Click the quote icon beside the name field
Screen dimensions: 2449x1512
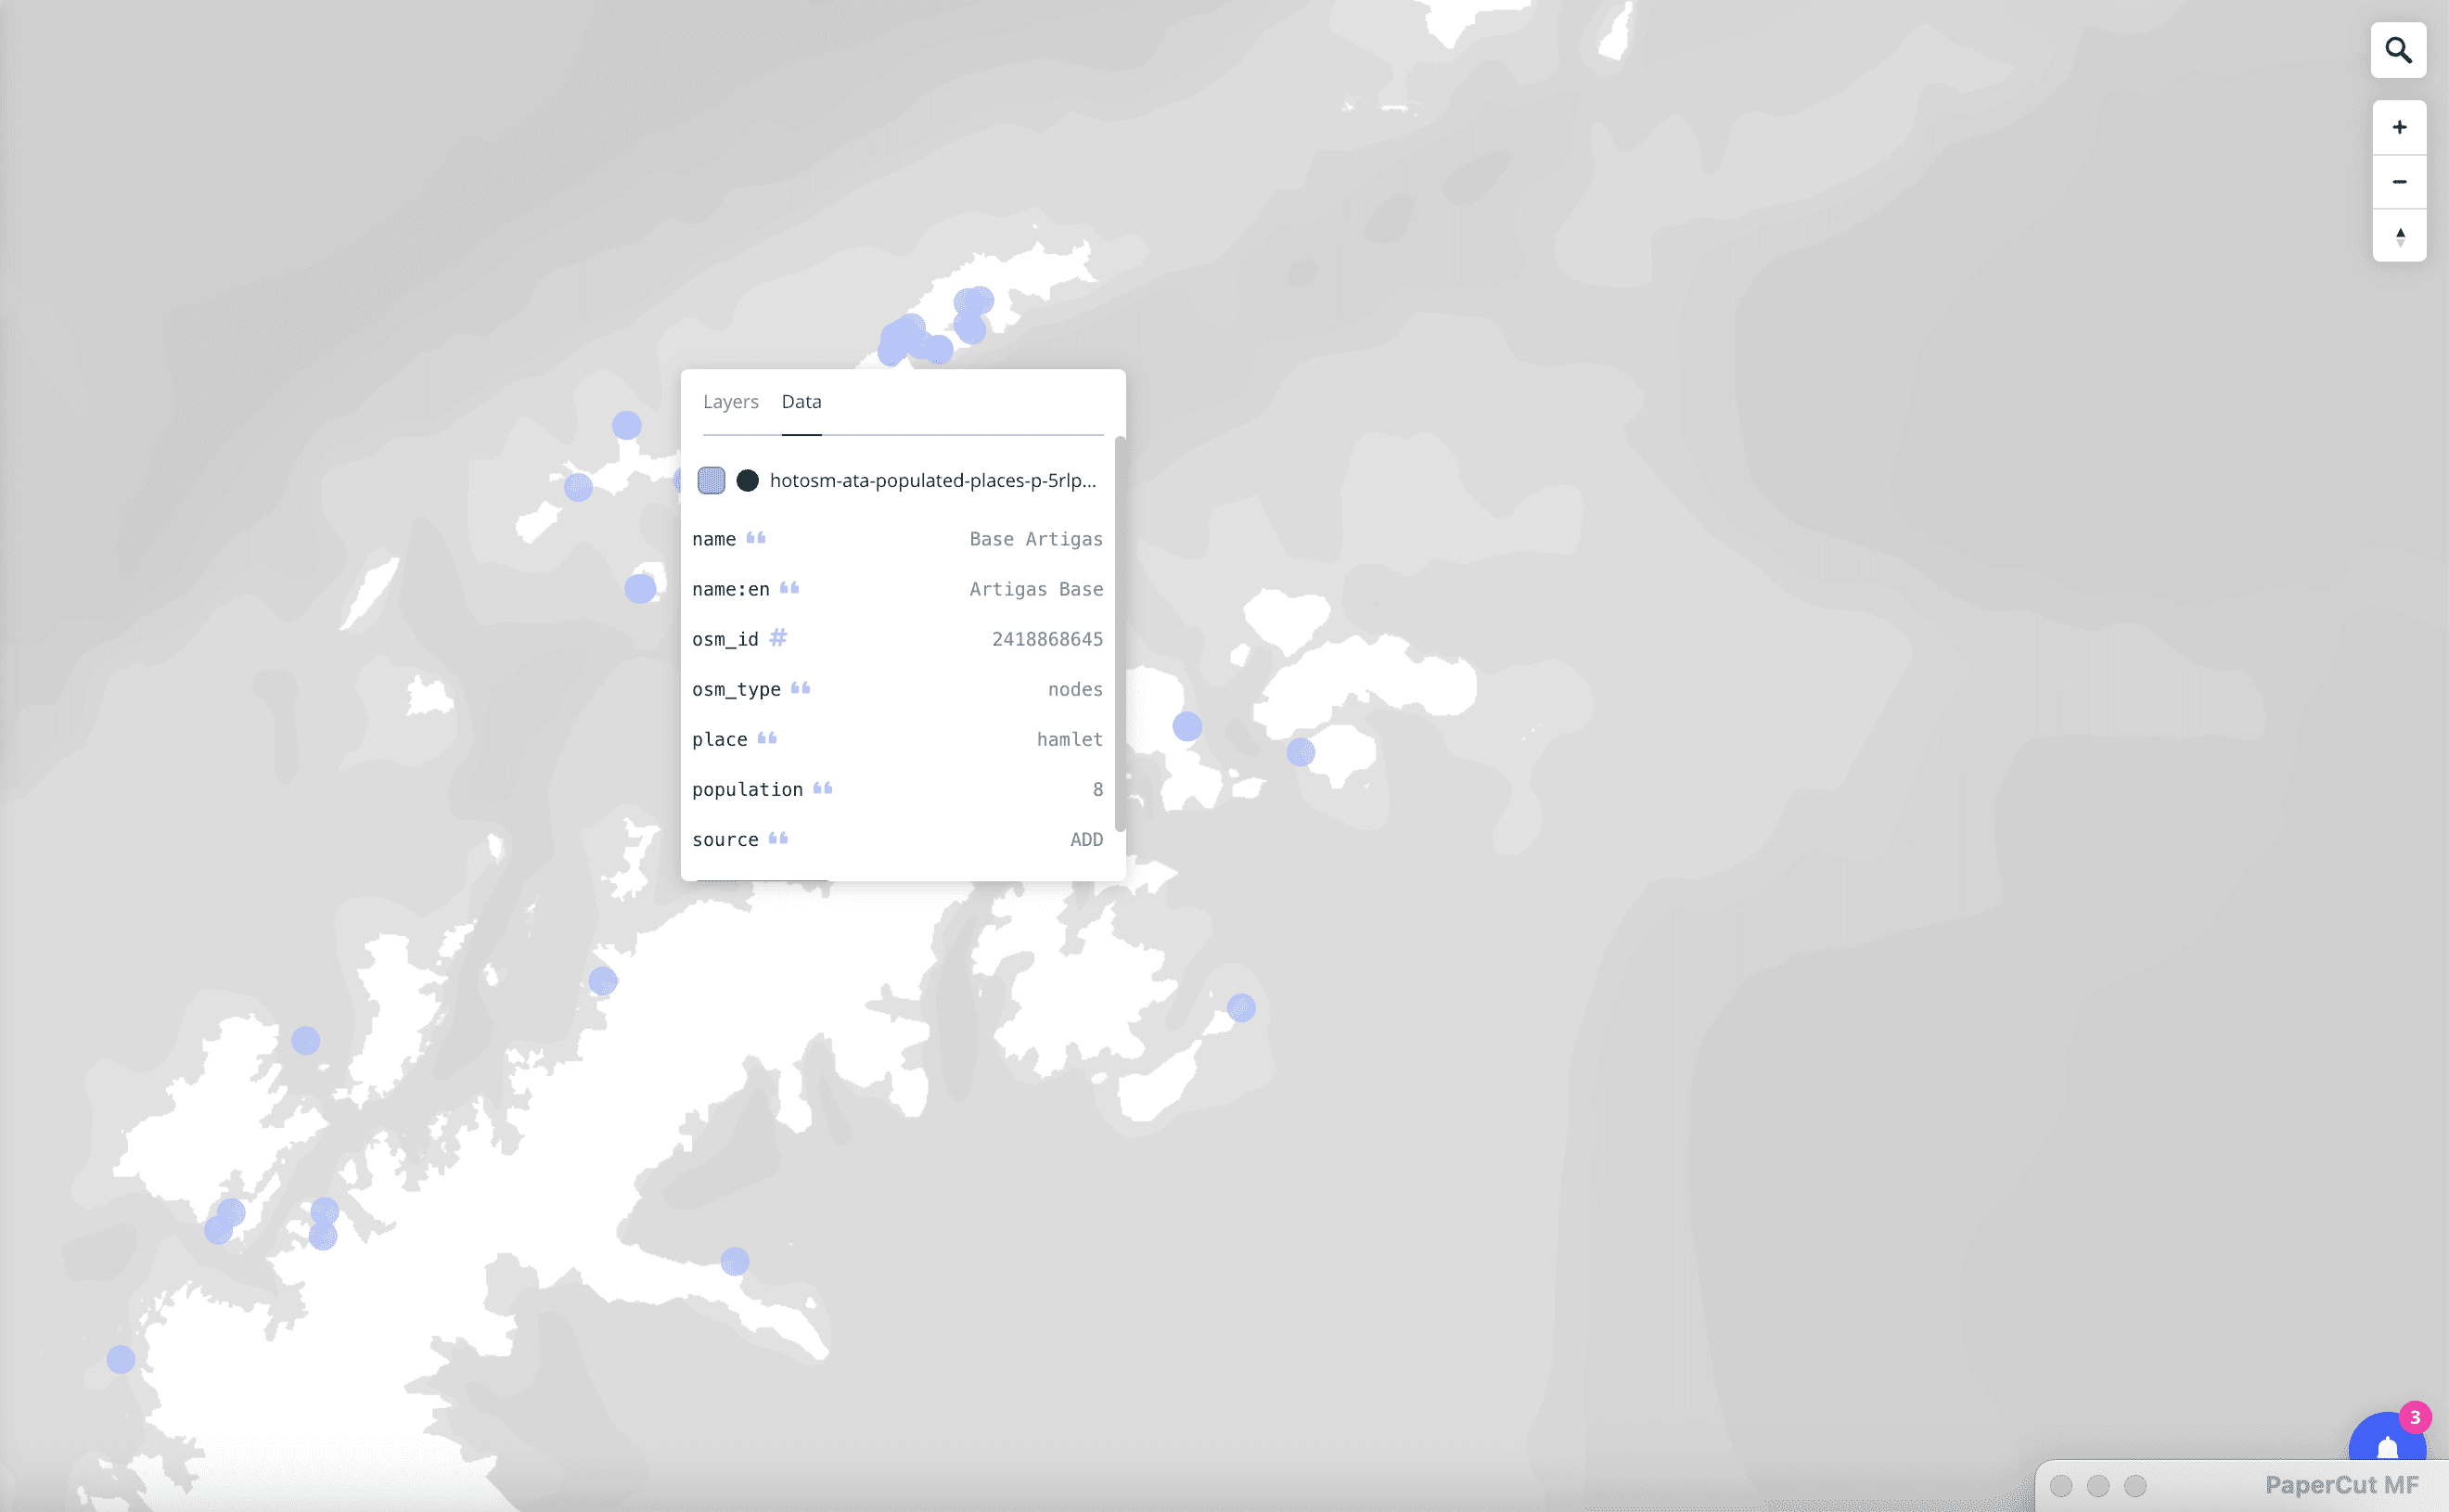click(x=756, y=537)
